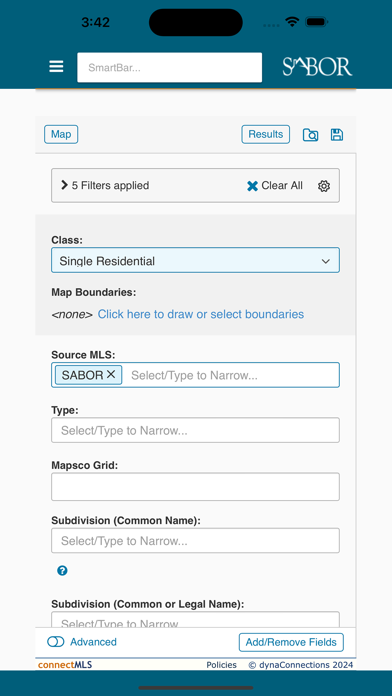Toggle the Advanced switch
Image resolution: width=392 pixels, height=696 pixels.
coord(55,642)
